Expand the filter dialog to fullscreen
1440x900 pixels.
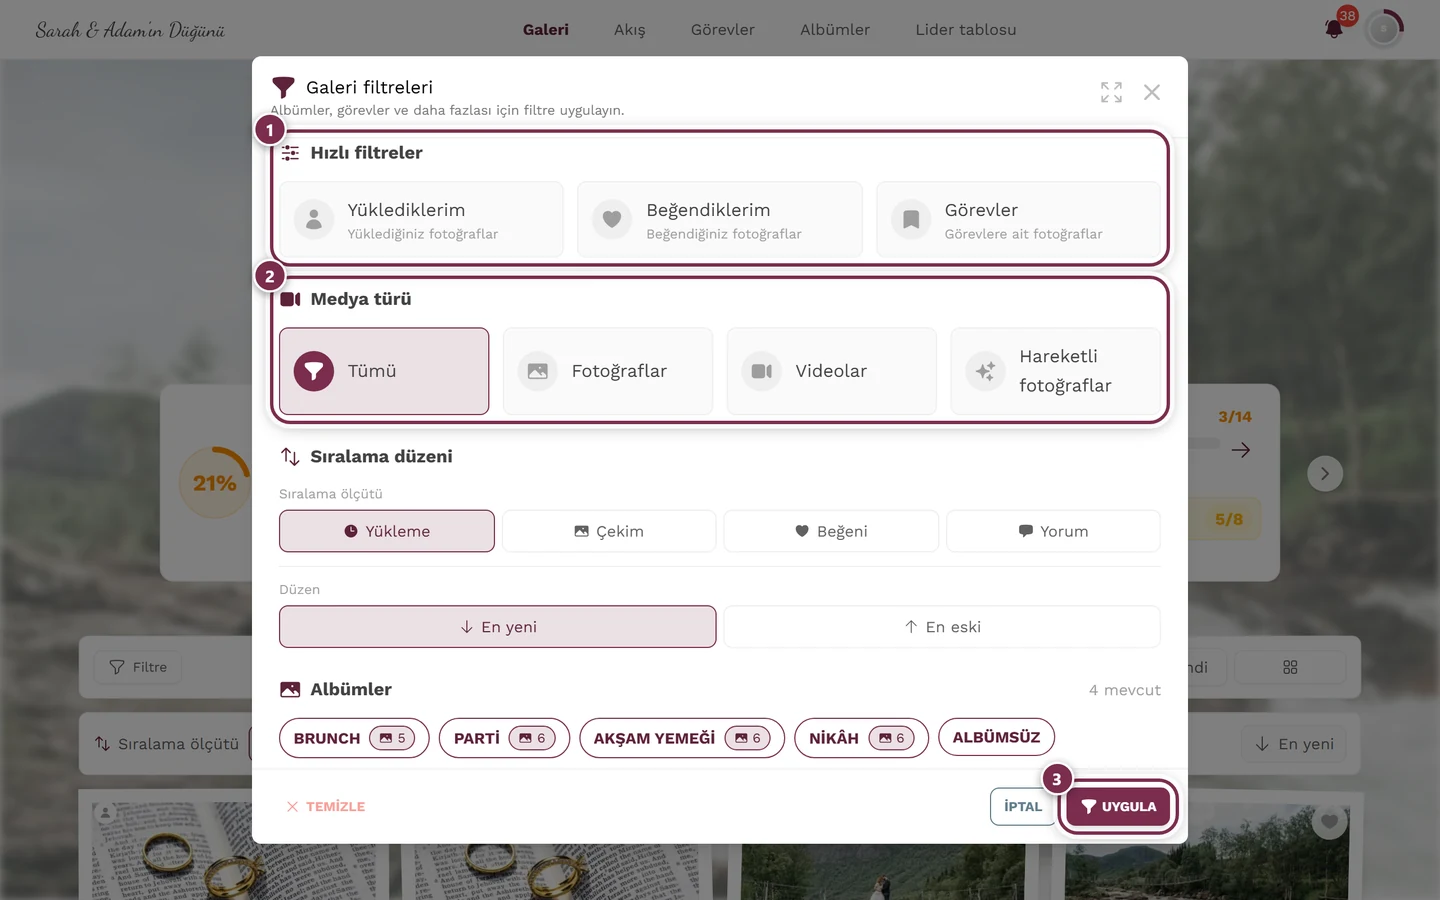tap(1111, 92)
